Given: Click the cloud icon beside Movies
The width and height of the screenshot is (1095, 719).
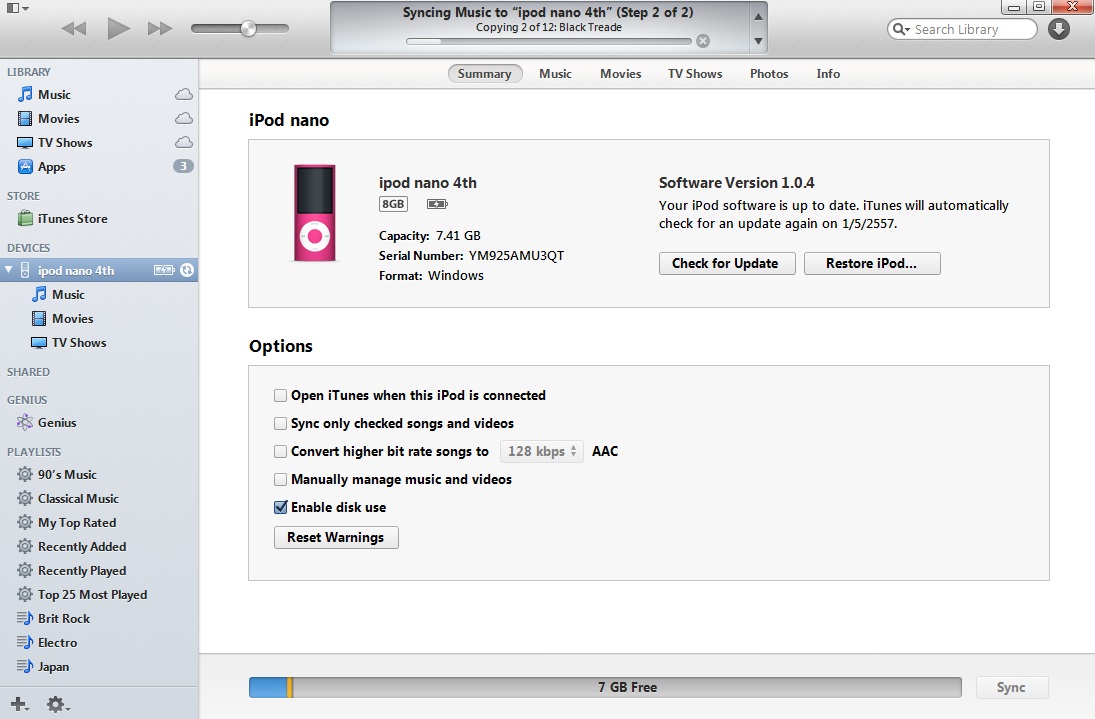Looking at the screenshot, I should point(184,118).
